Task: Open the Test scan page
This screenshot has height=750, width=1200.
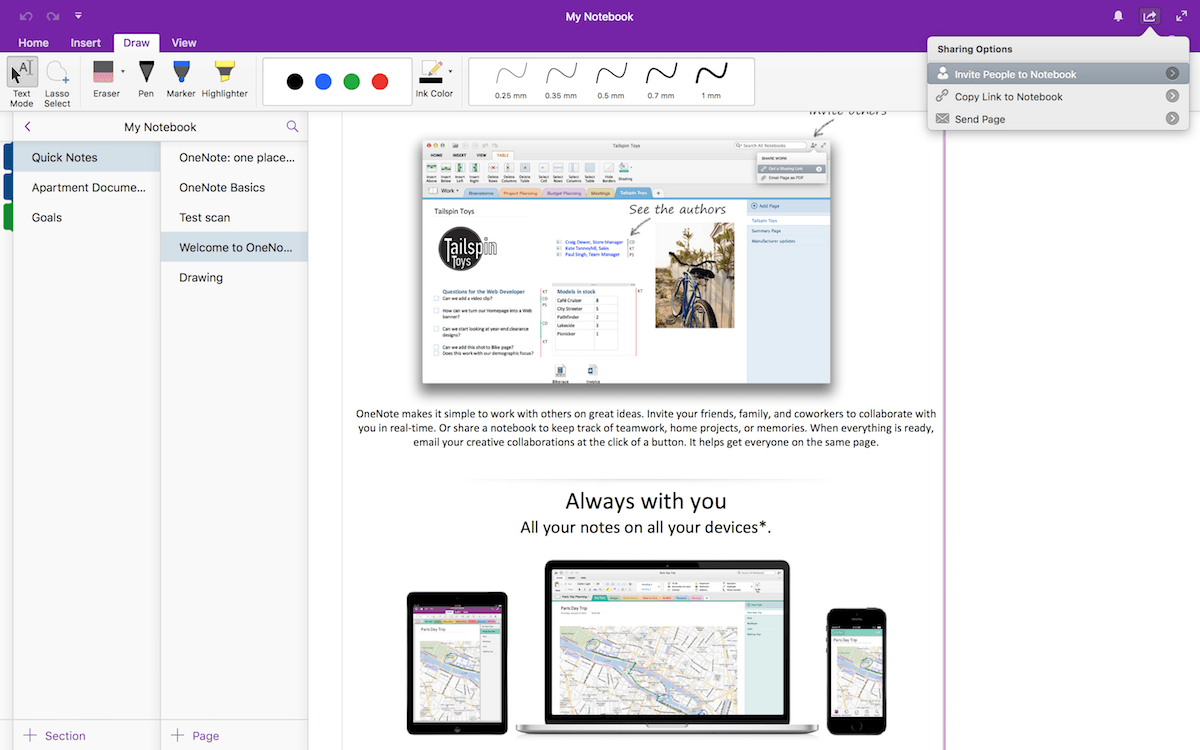Action: click(234, 217)
